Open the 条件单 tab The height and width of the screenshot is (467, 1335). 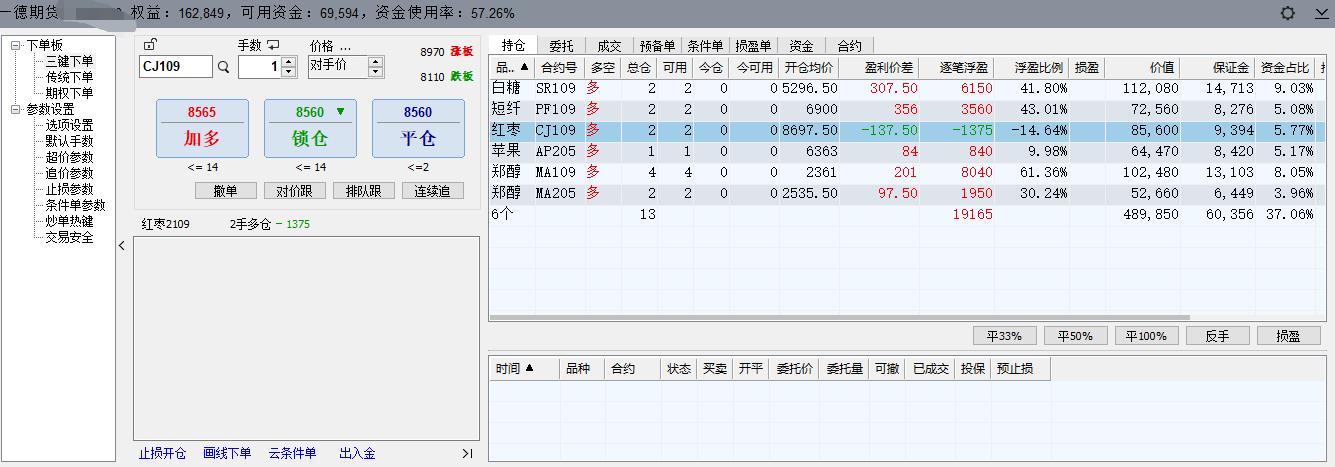click(x=705, y=46)
